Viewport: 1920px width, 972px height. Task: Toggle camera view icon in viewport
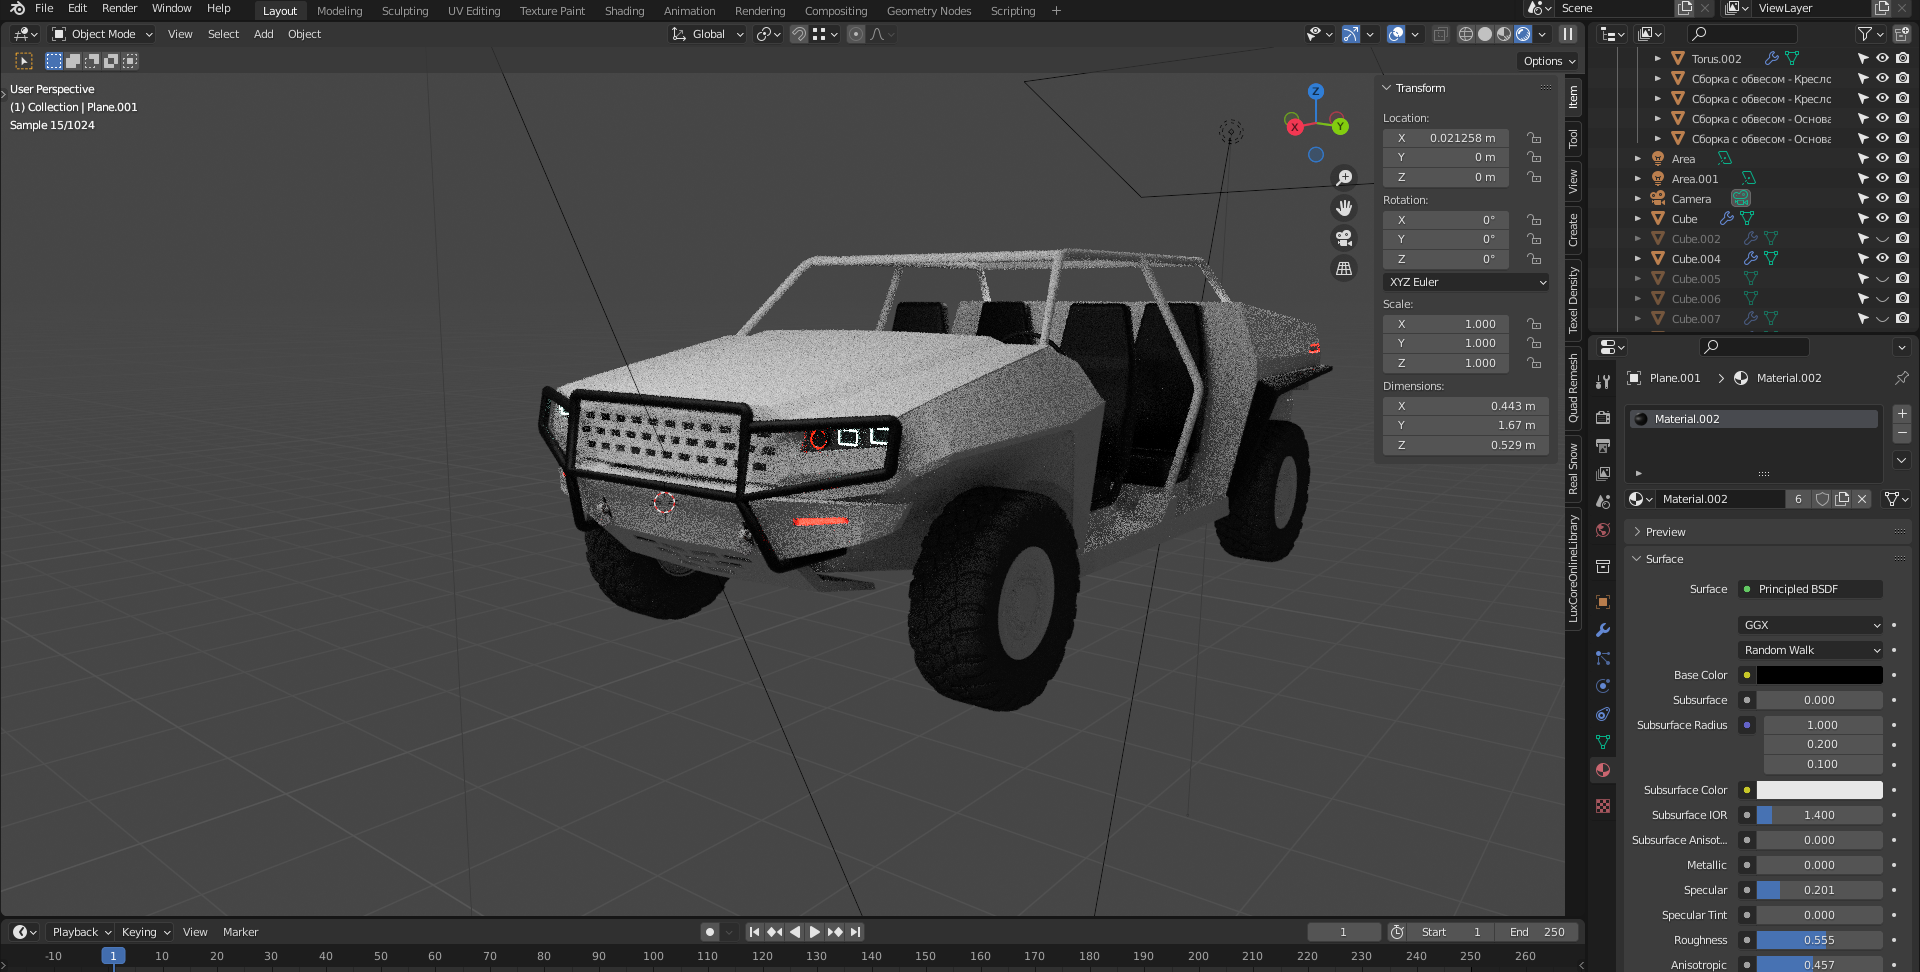click(1344, 238)
